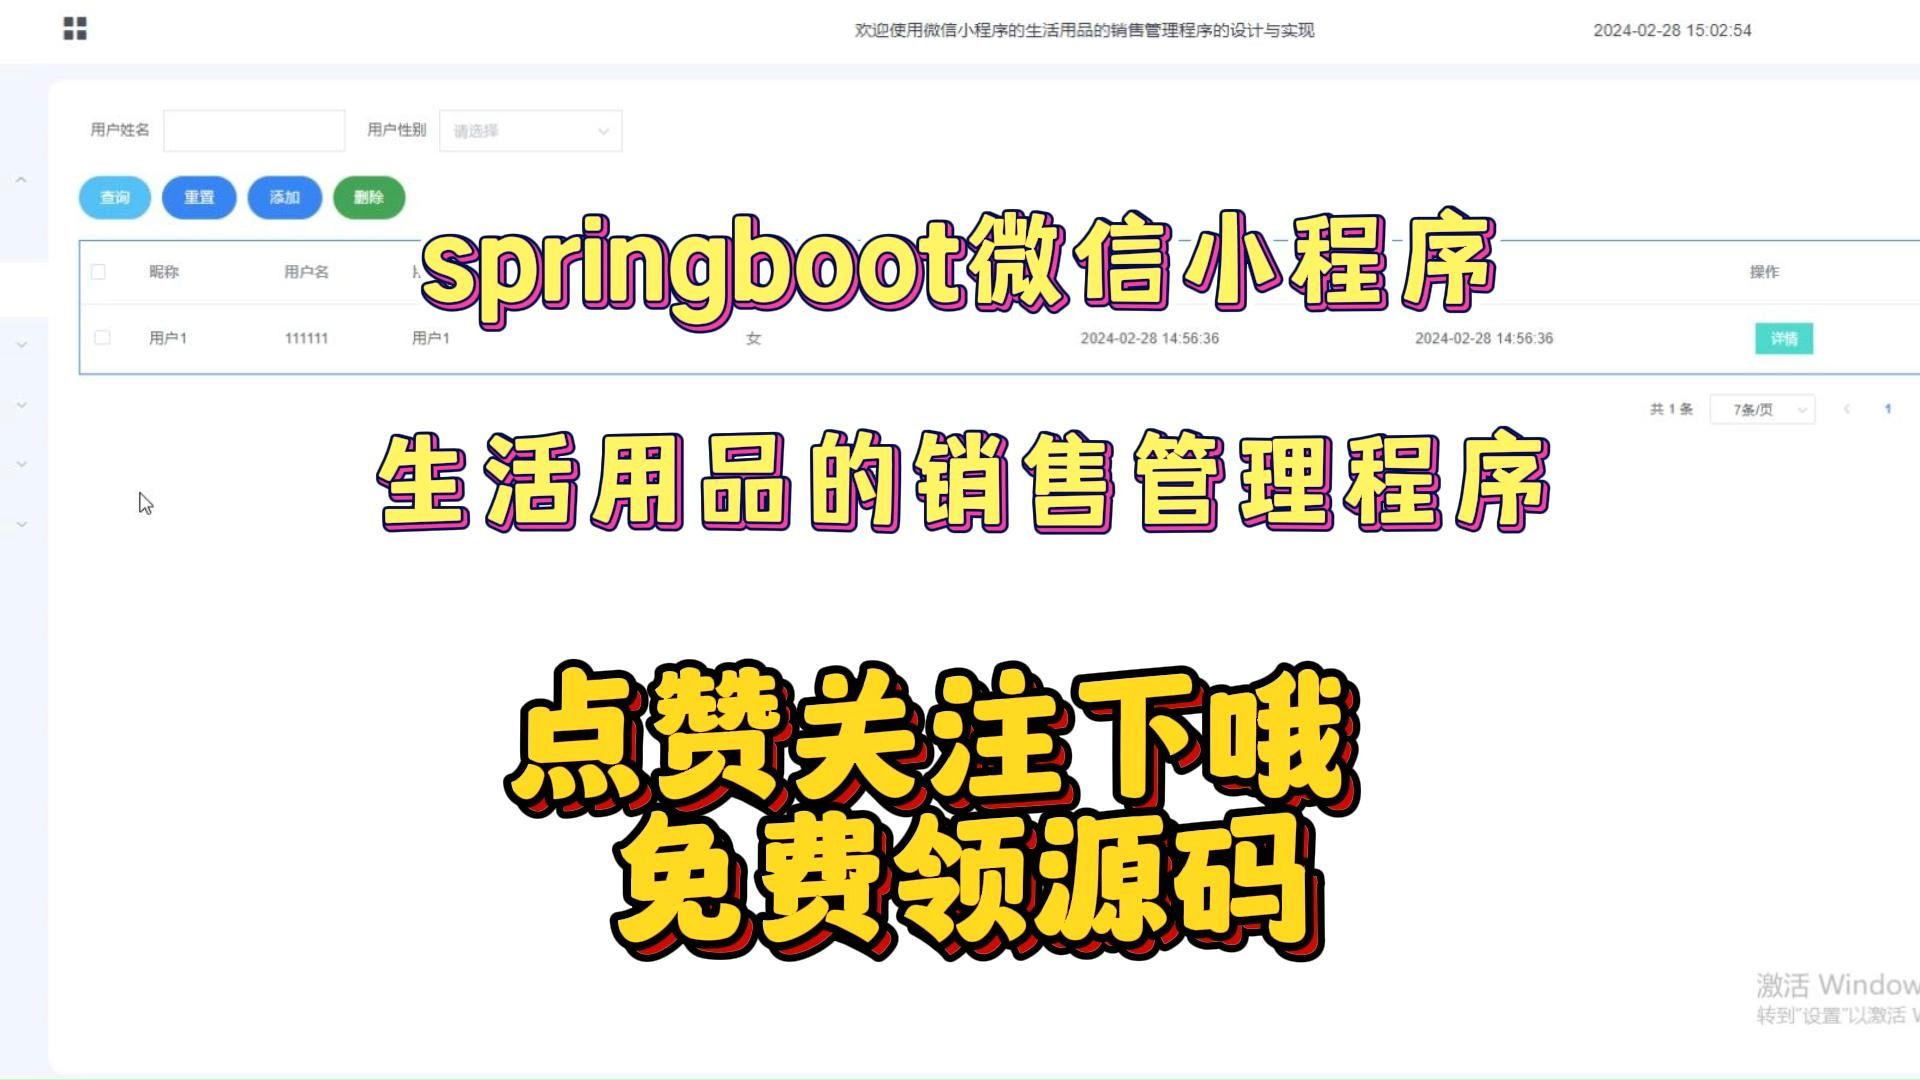Click the 重置 (Reset) icon
Viewport: 1920px width, 1080px height.
click(x=198, y=196)
